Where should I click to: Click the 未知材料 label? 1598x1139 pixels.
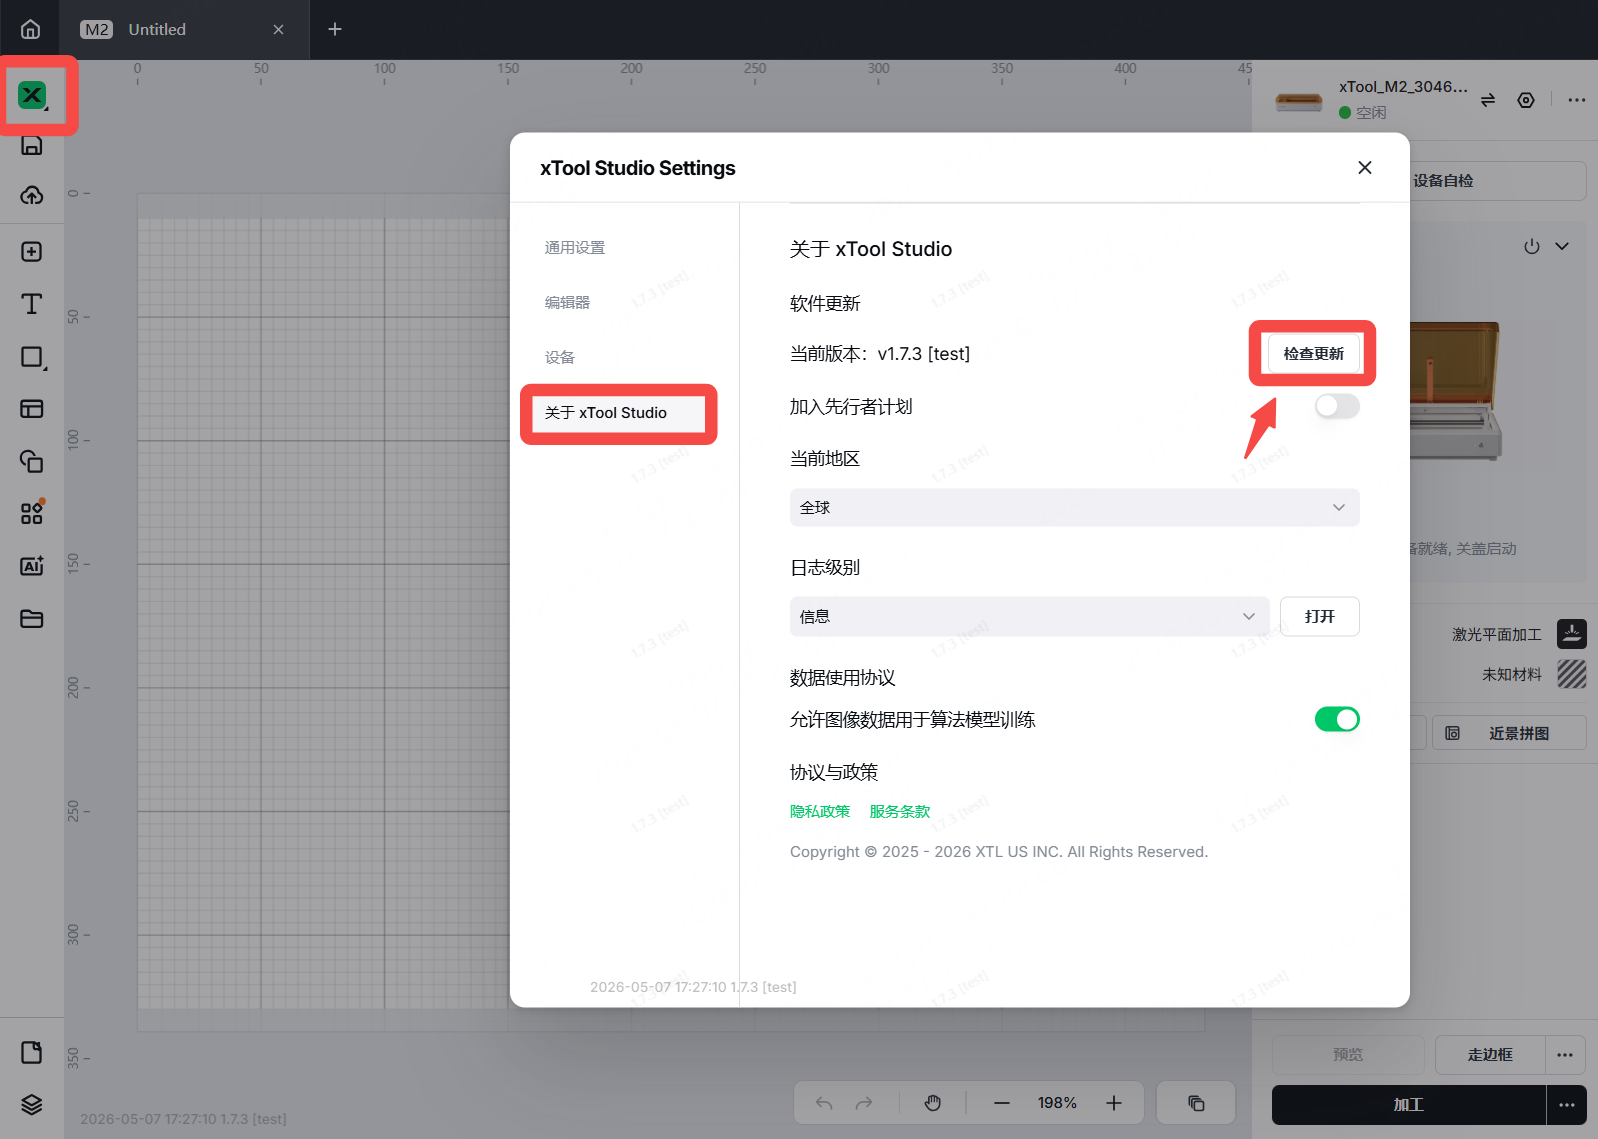(1512, 675)
